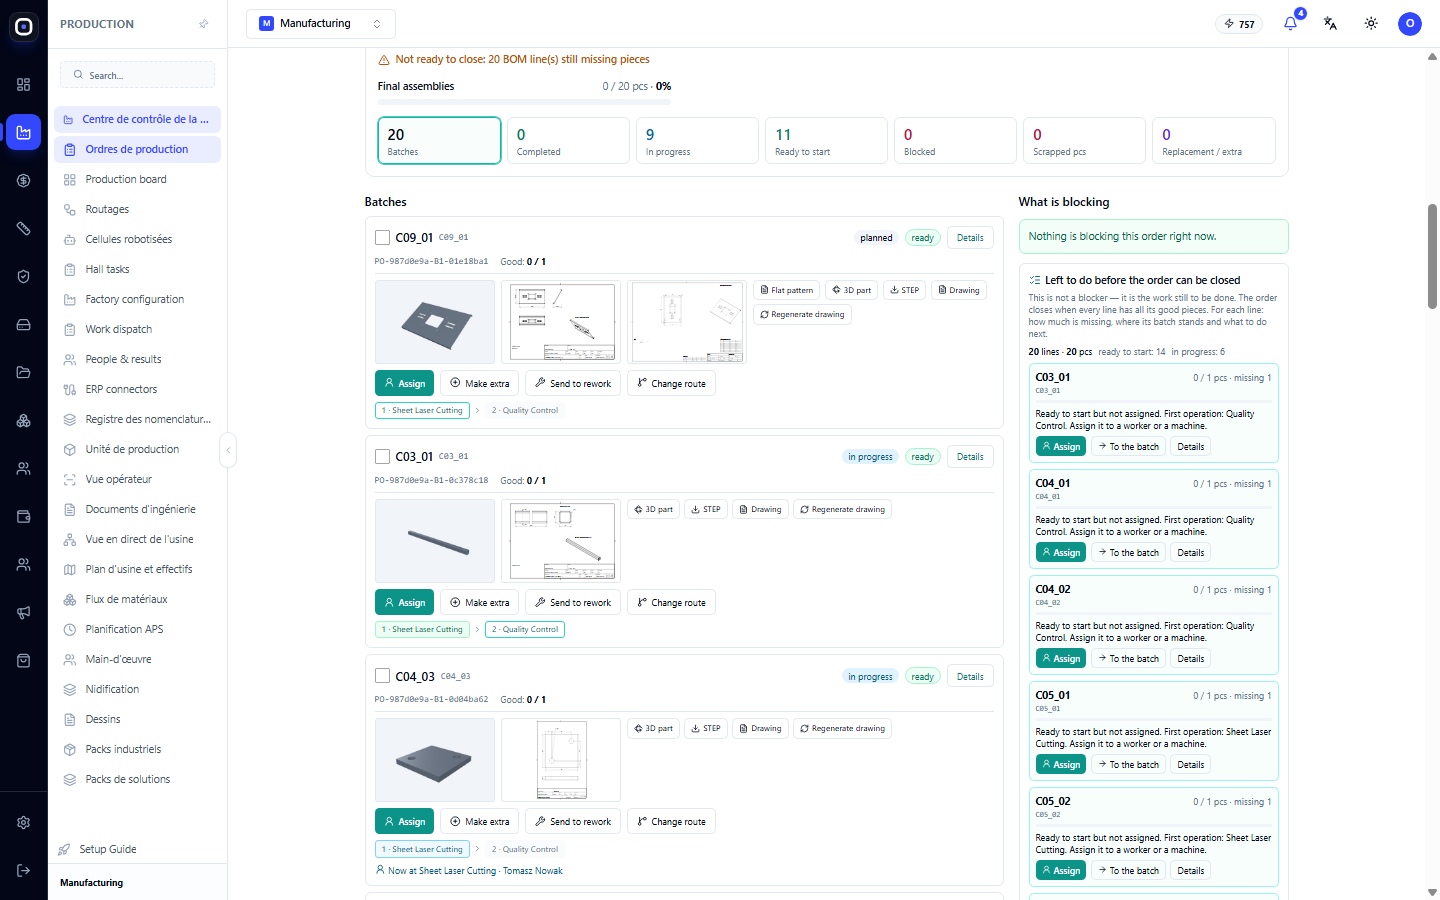Download Flat pattern for C09_01
Viewport: 1440px width, 900px height.
click(786, 290)
